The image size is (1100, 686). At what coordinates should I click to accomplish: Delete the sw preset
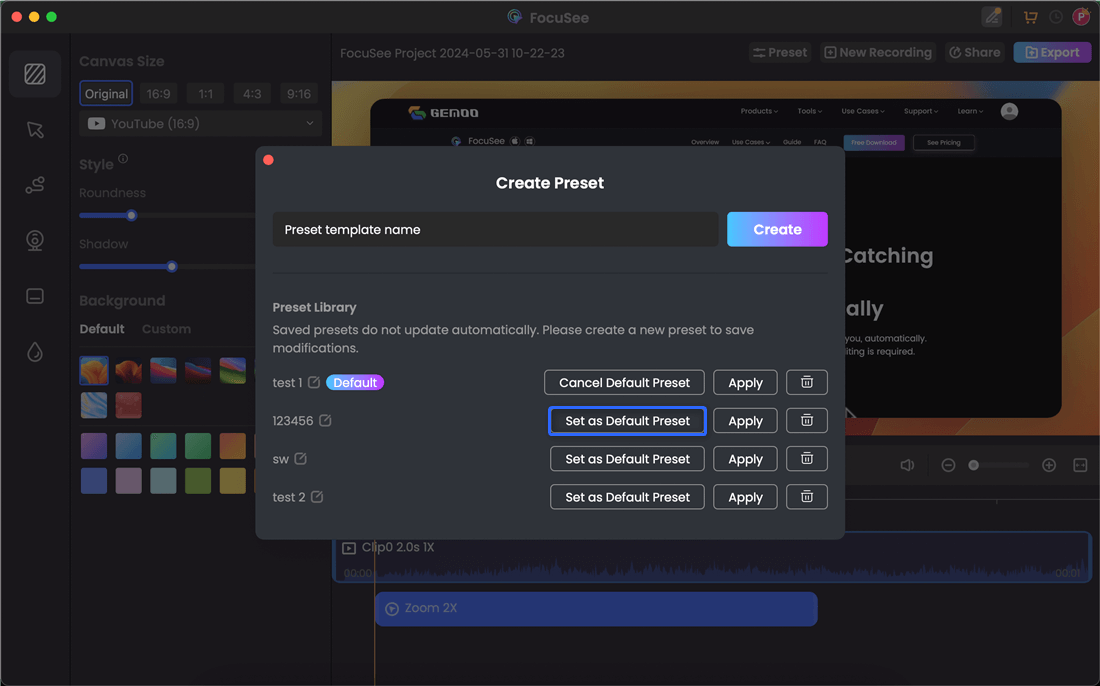pos(807,459)
